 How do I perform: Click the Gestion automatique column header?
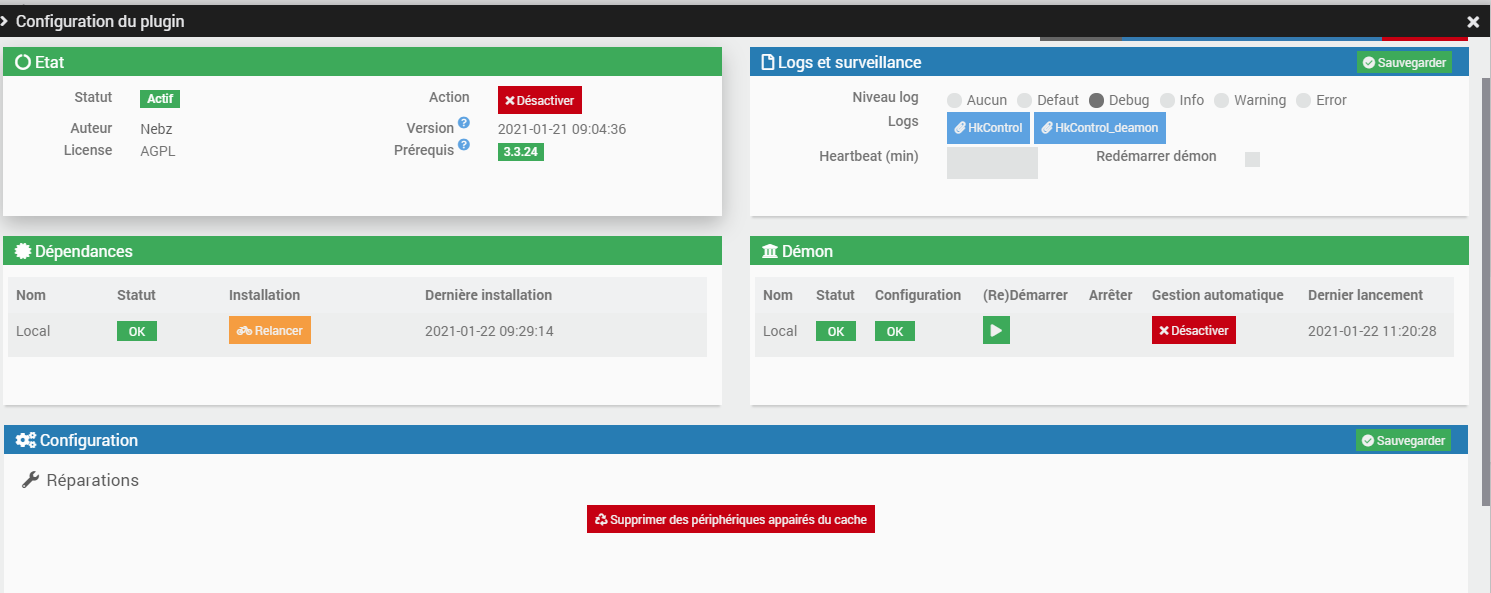(1217, 295)
